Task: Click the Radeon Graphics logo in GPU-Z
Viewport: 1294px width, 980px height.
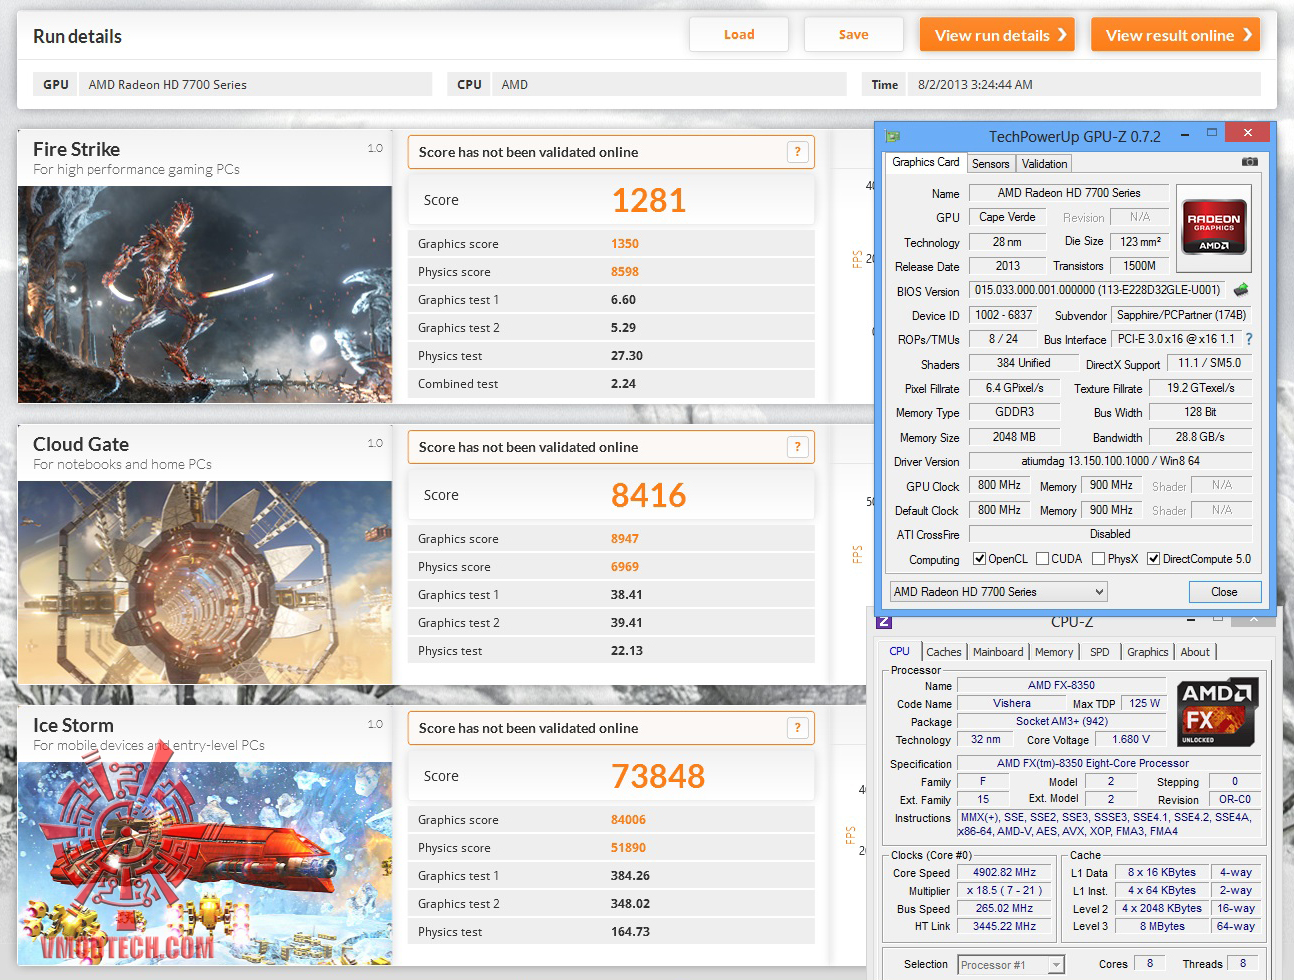Action: (x=1213, y=228)
